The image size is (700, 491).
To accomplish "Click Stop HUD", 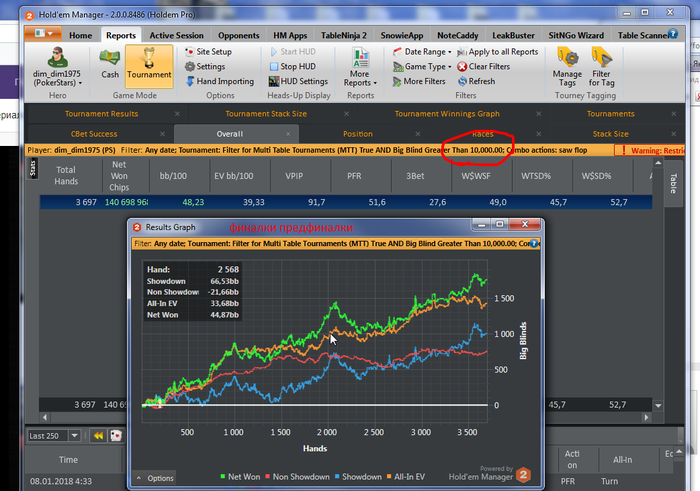I will click(293, 67).
